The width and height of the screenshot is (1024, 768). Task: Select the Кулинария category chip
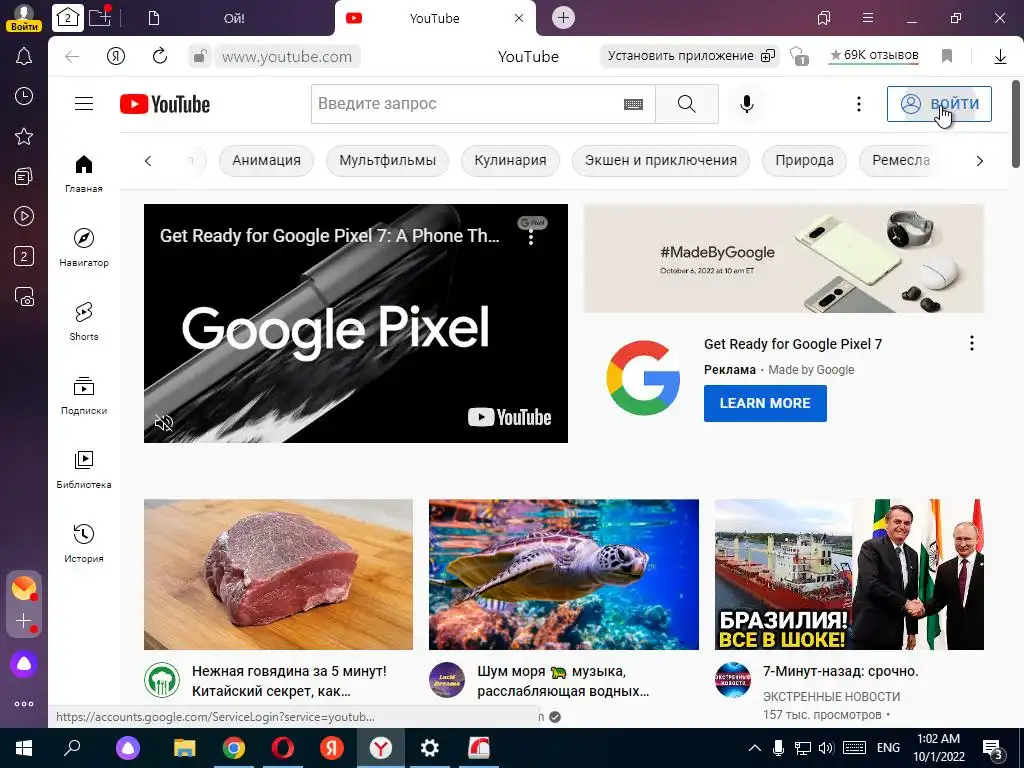[510, 161]
